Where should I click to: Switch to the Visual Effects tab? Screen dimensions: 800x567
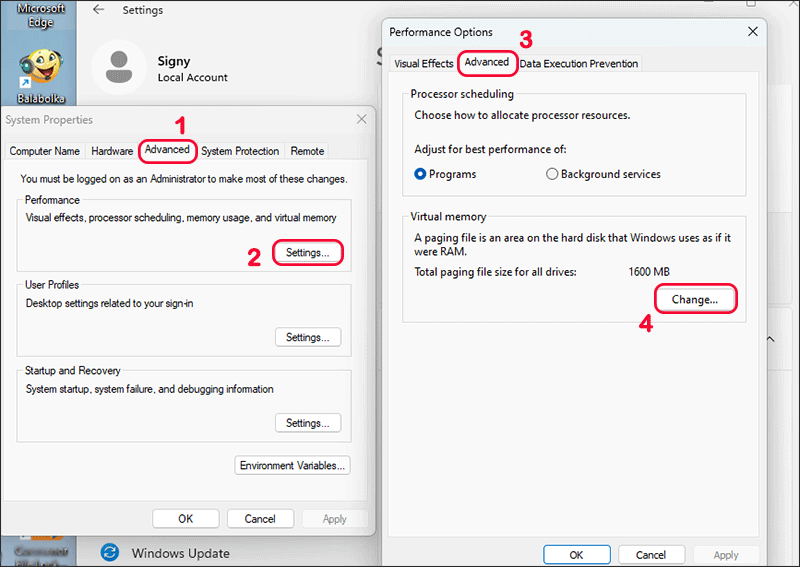(423, 63)
